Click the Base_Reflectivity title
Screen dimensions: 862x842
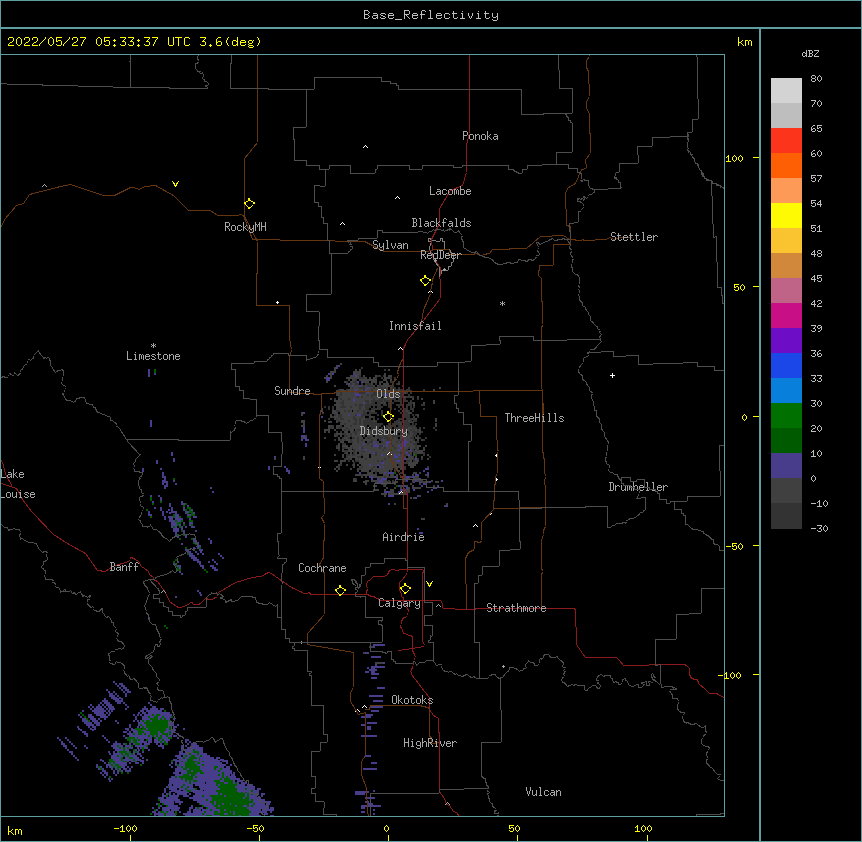coord(431,15)
